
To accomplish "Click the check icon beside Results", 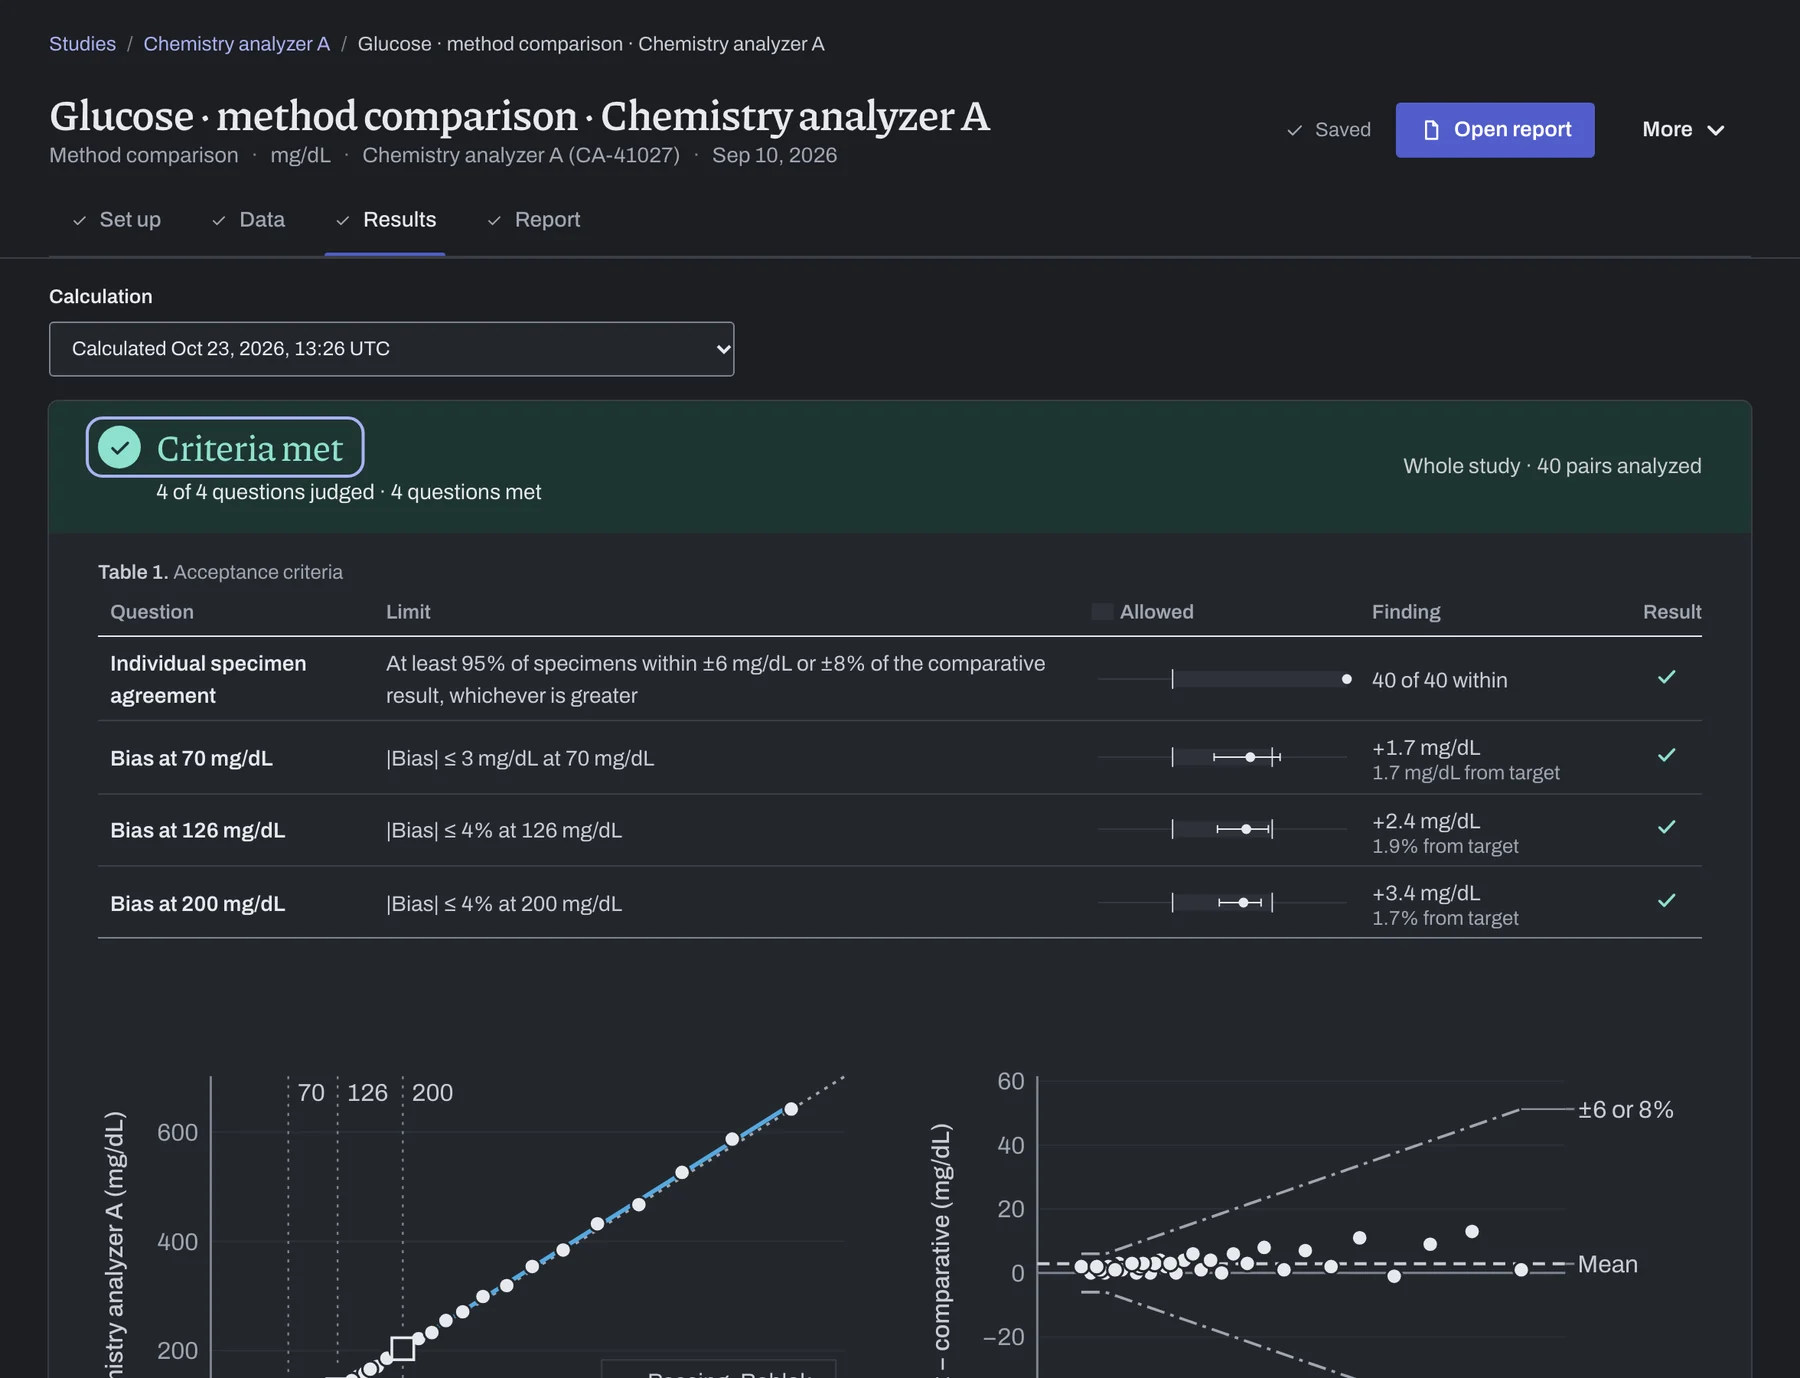I will (343, 220).
